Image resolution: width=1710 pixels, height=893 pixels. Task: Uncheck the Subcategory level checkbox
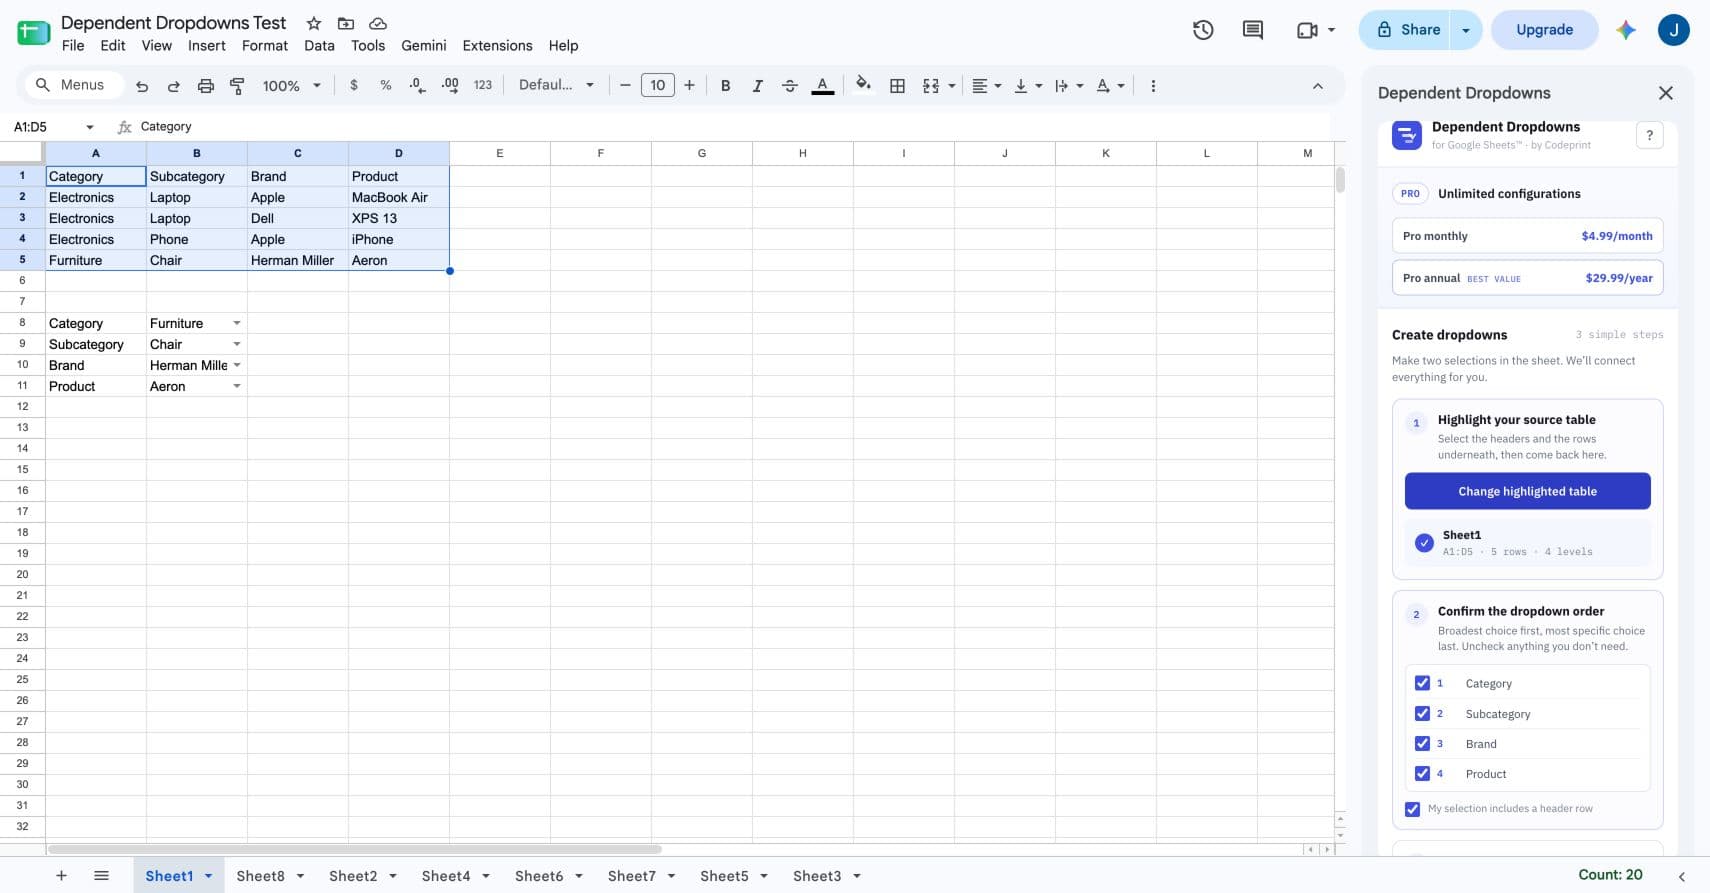tap(1422, 713)
